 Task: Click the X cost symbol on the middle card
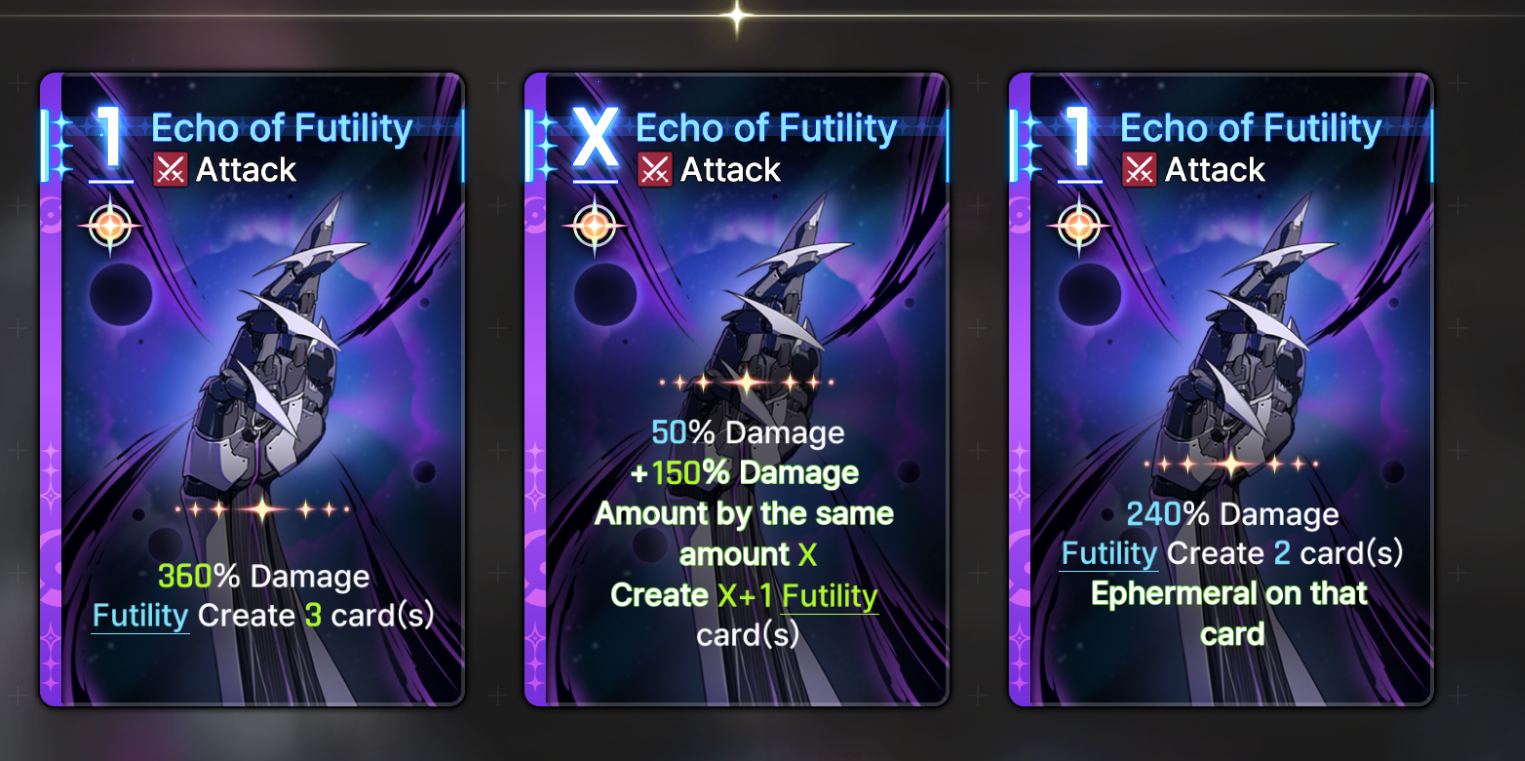pos(596,139)
